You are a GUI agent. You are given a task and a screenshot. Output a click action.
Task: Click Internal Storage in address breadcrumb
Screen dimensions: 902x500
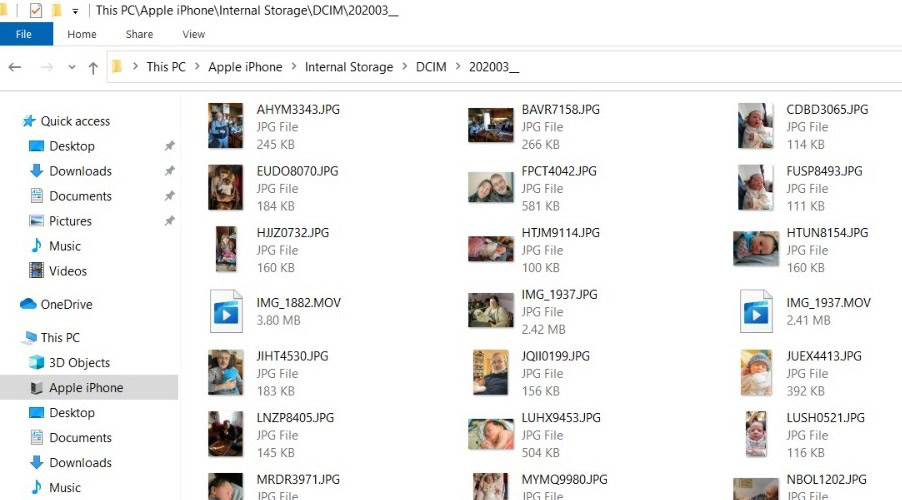(x=349, y=67)
